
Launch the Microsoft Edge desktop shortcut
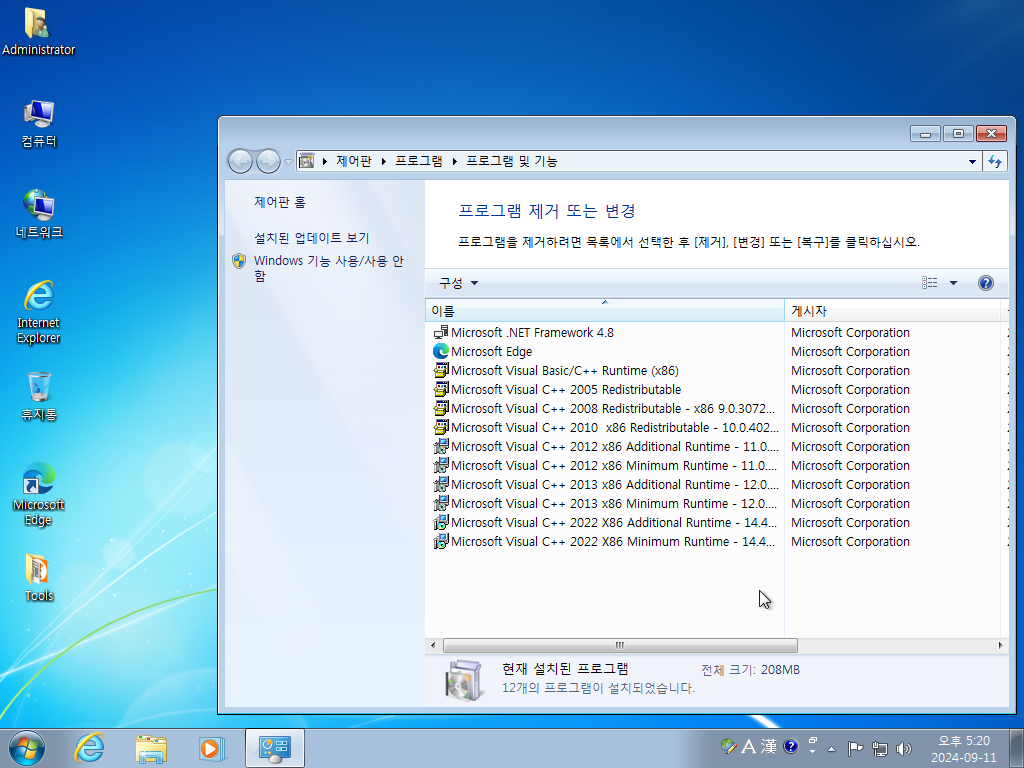point(39,494)
